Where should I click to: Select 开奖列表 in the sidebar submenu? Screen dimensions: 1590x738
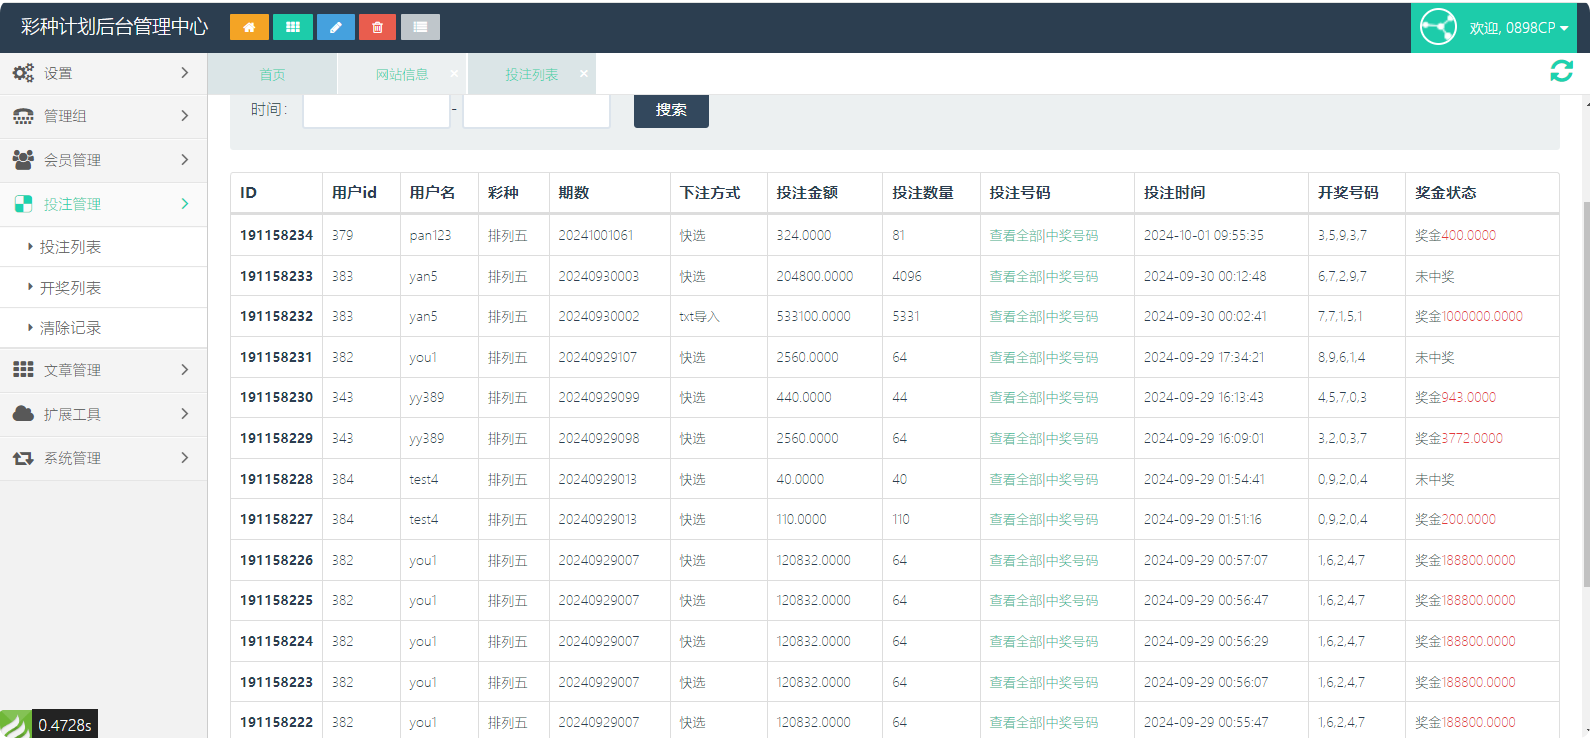pos(70,288)
